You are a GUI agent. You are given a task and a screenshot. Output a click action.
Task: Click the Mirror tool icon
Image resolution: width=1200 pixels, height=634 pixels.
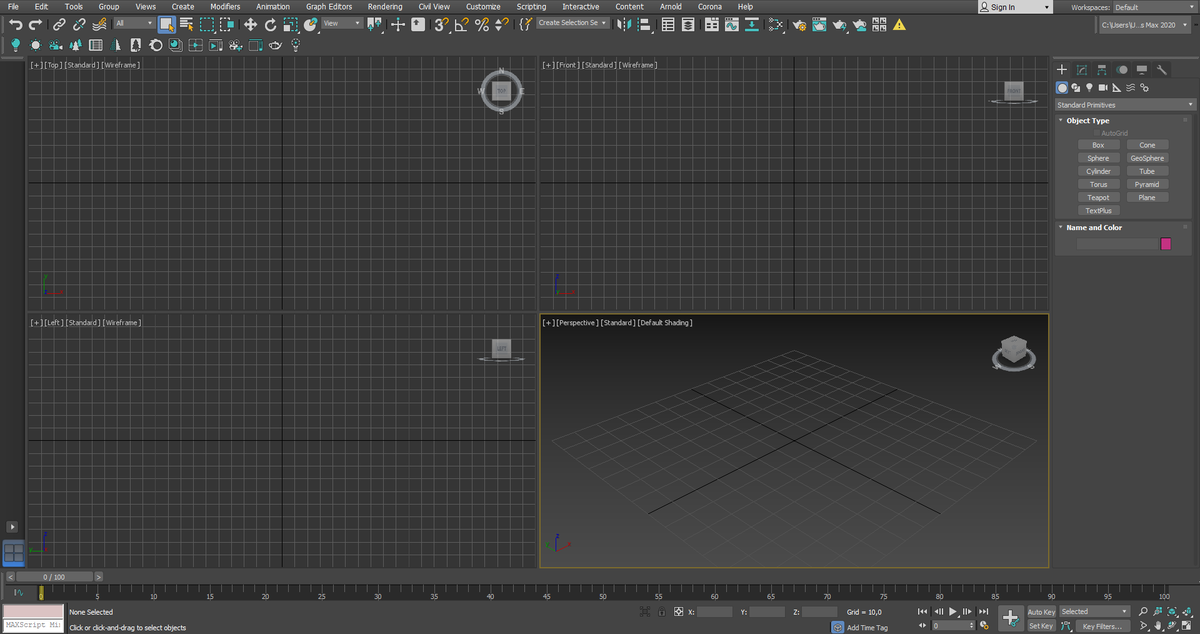click(x=625, y=25)
